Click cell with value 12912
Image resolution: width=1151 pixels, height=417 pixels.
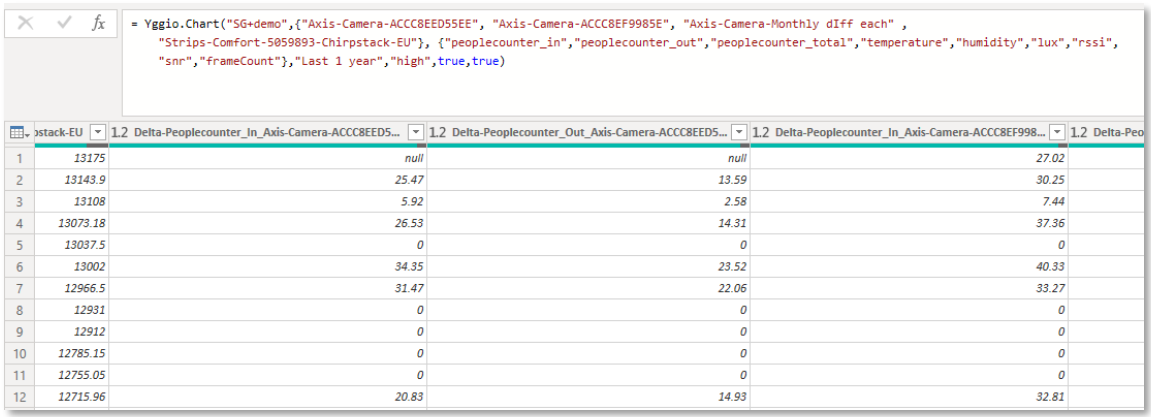pyautogui.click(x=72, y=331)
